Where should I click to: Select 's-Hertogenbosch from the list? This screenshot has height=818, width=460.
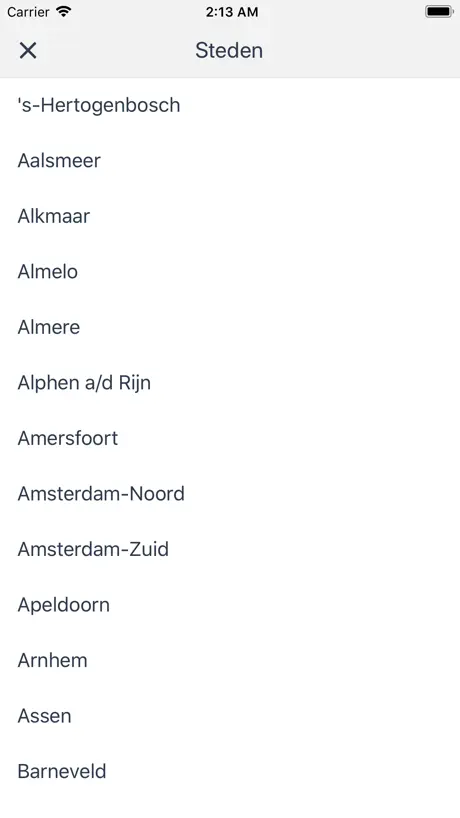coord(230,105)
